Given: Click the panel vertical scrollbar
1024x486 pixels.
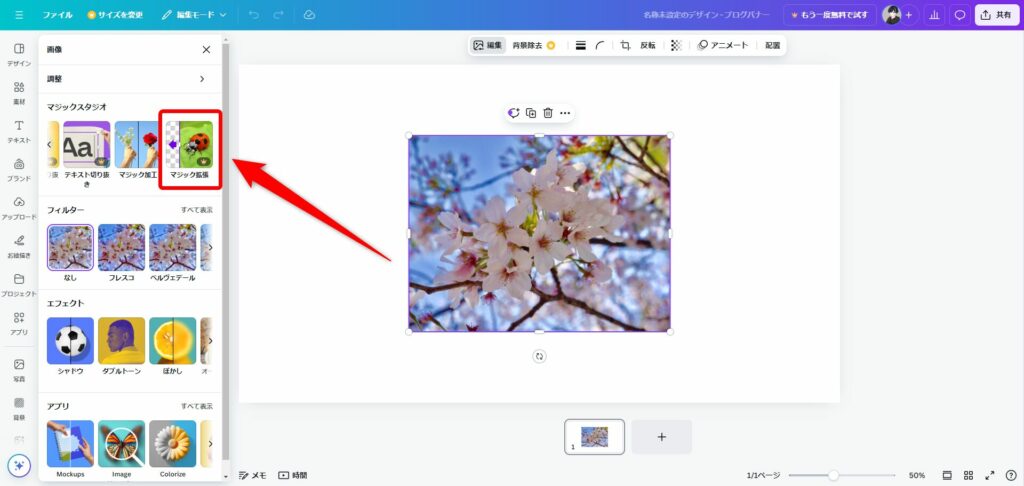Looking at the screenshot, I should 226,251.
